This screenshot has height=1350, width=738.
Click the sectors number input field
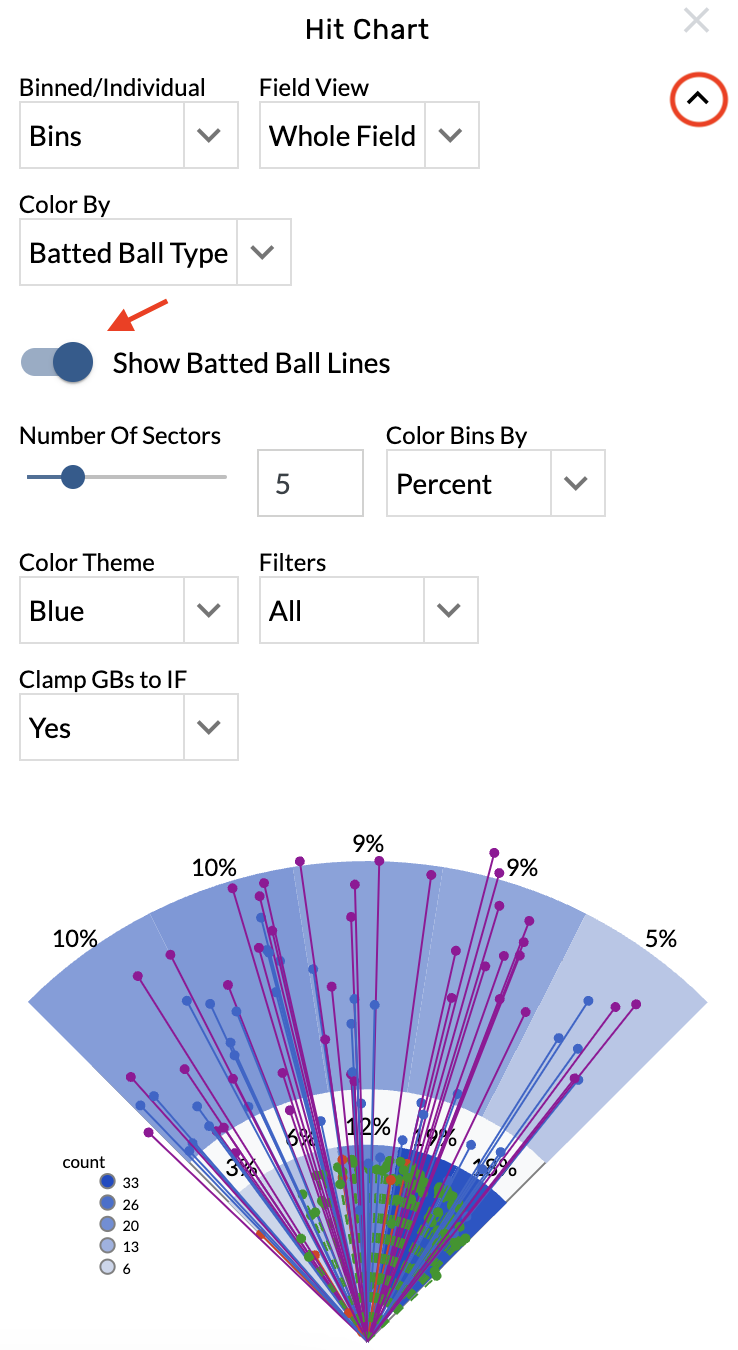pos(309,484)
